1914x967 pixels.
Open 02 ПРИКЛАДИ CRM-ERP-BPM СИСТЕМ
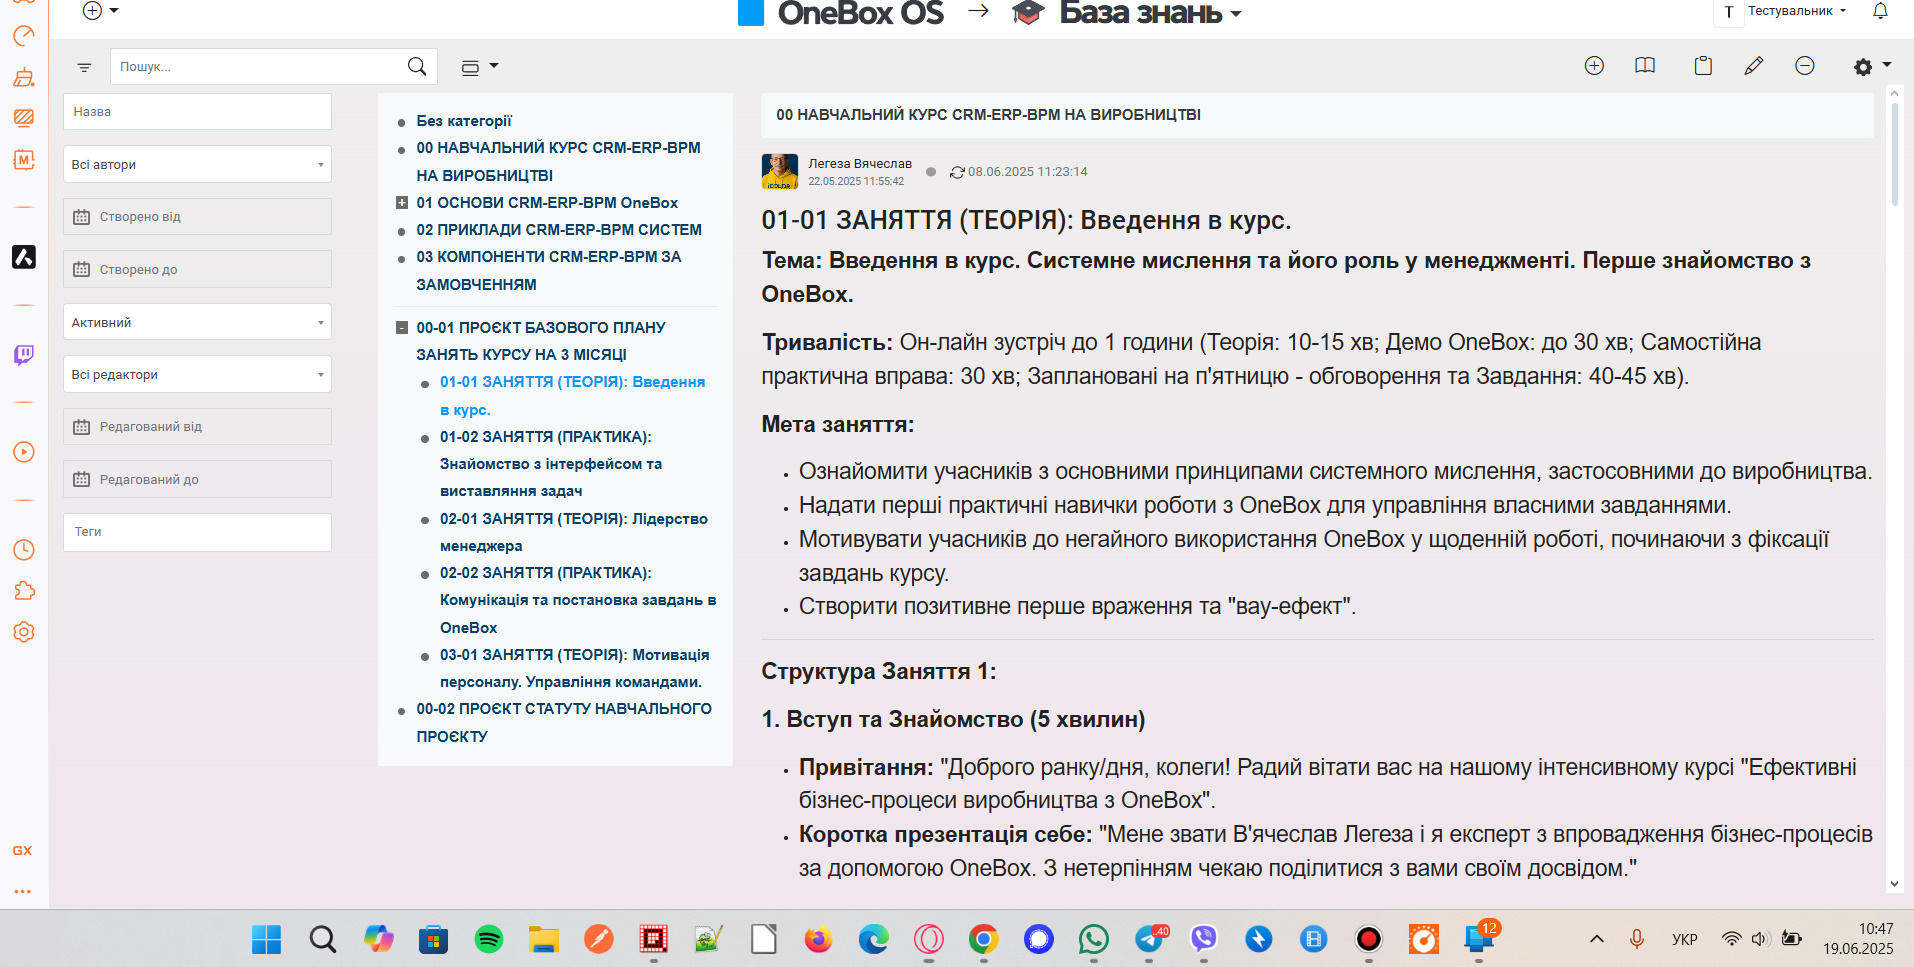pos(559,230)
